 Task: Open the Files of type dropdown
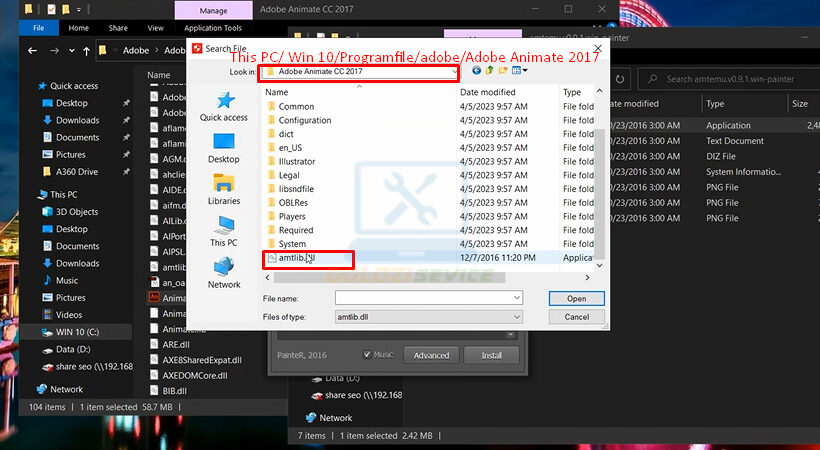pos(516,317)
